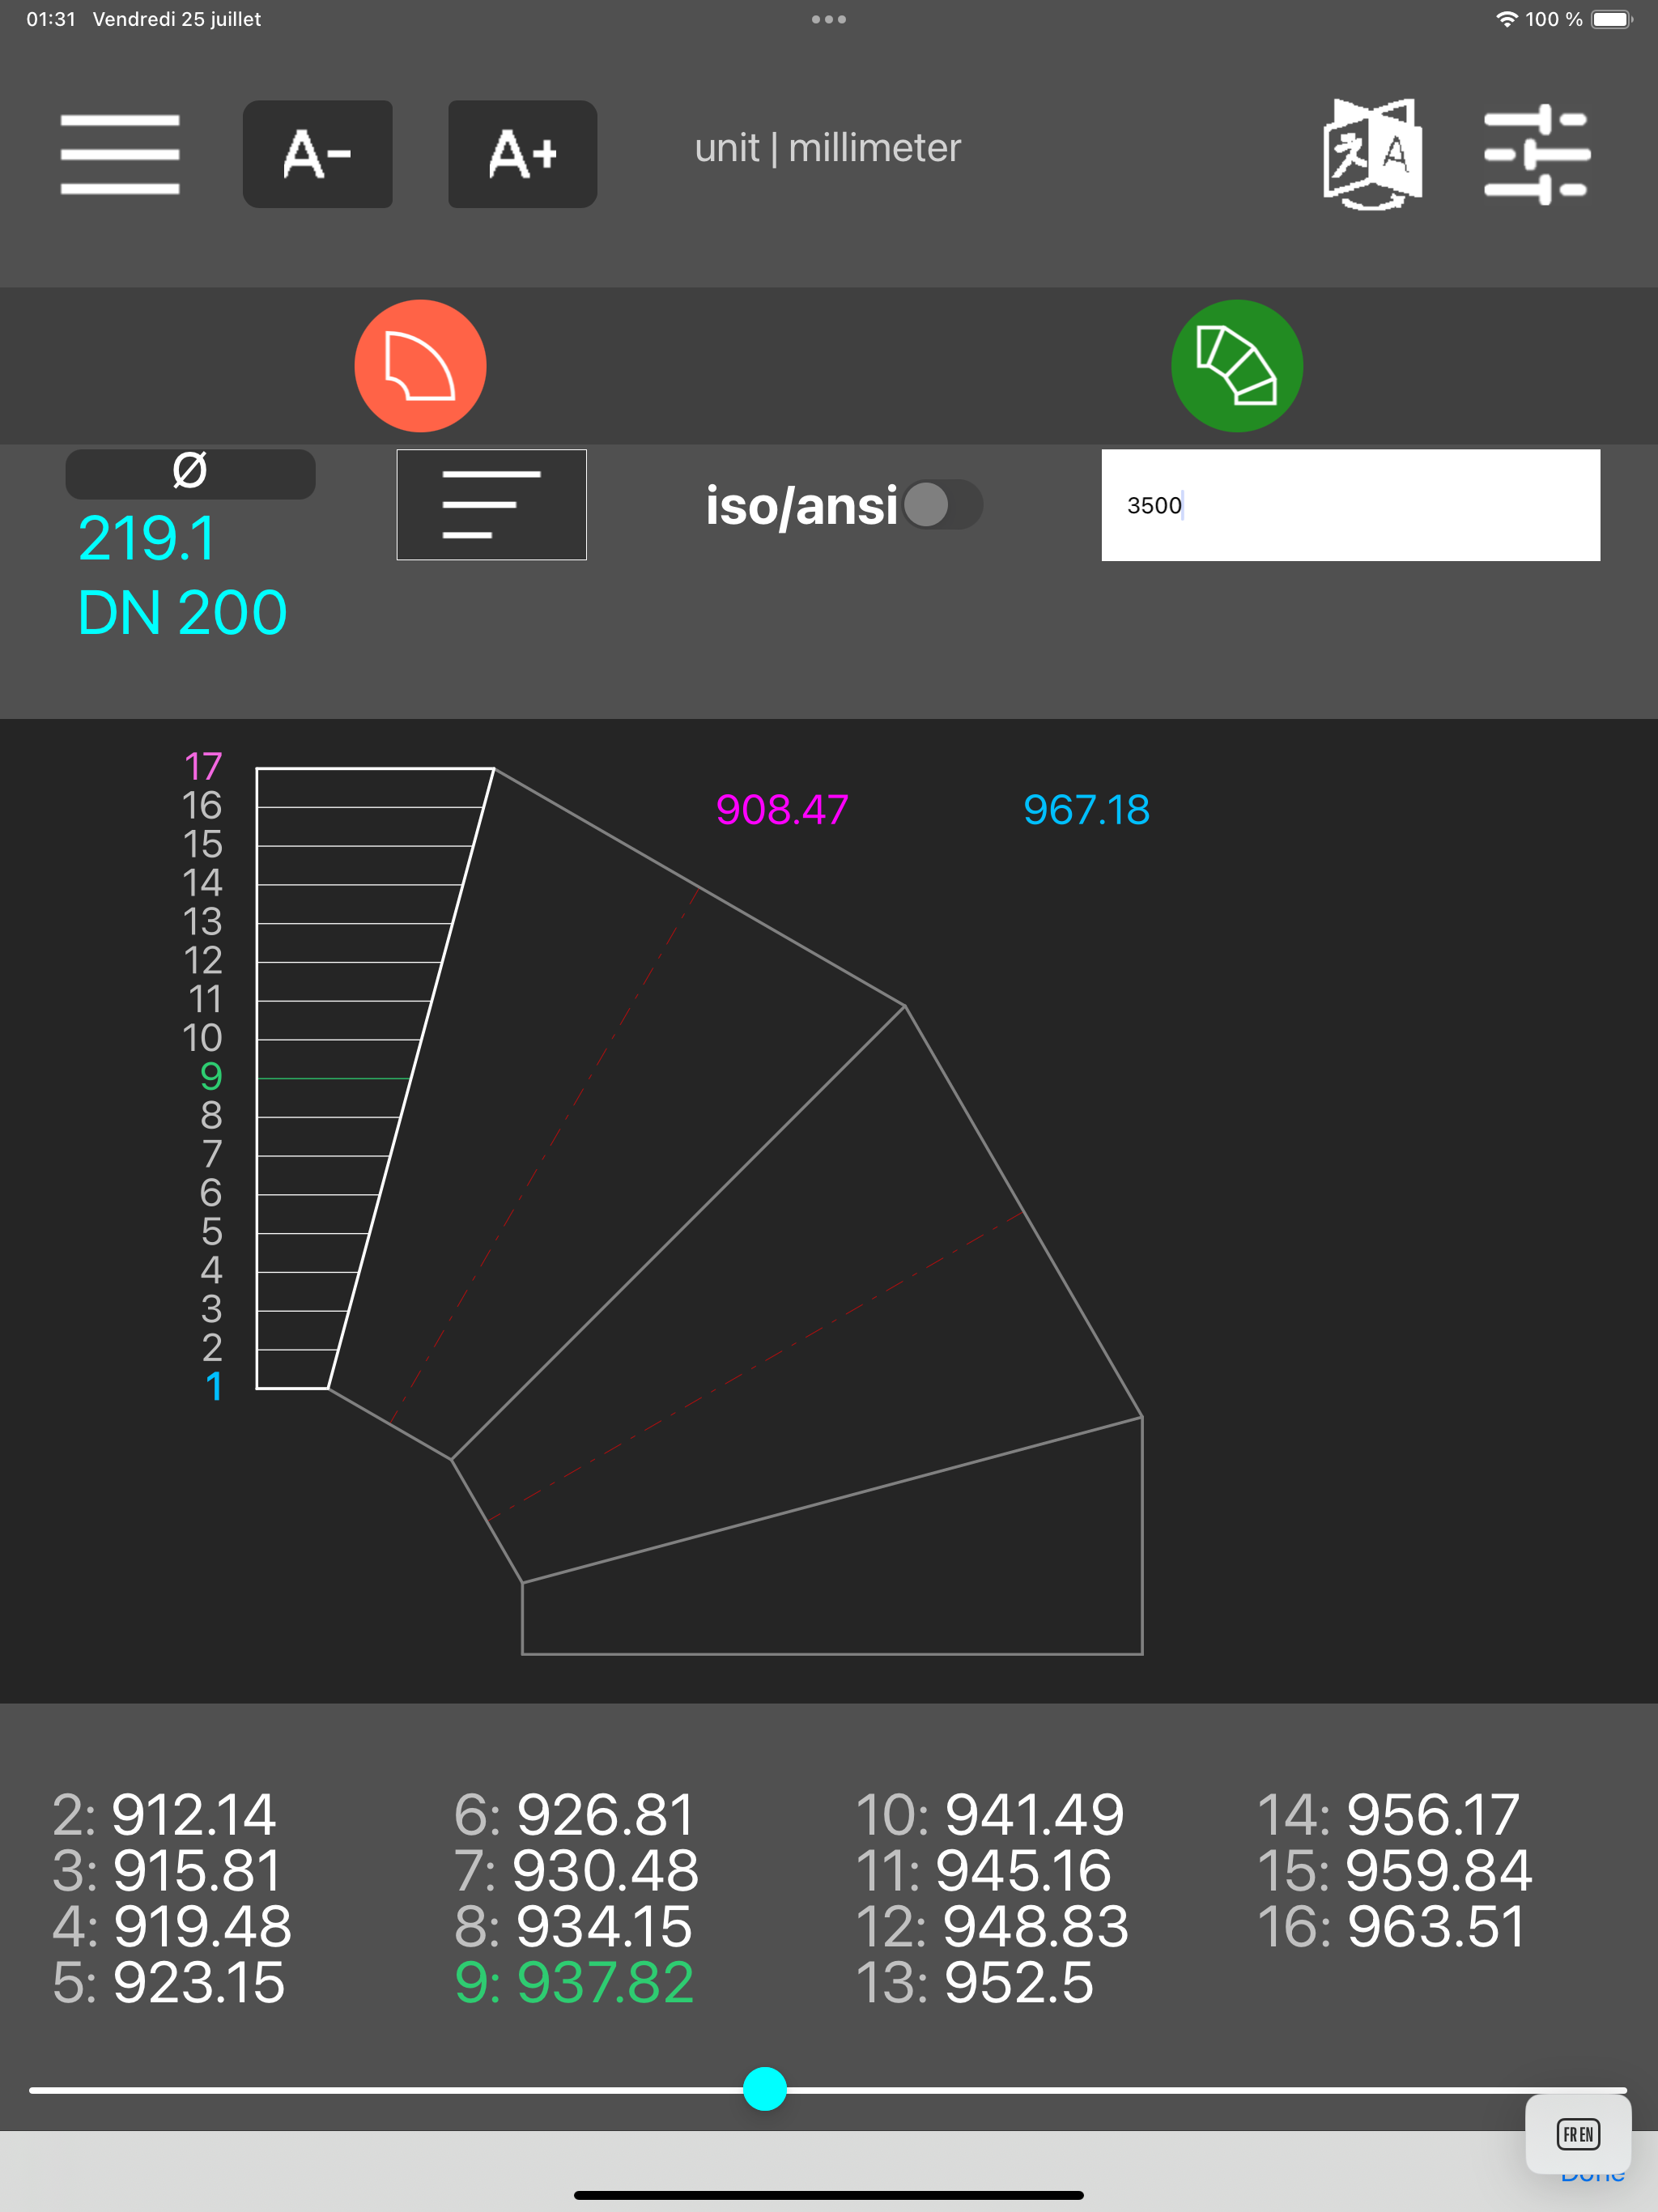Select measurement 15: 959.84

pos(1394,1870)
